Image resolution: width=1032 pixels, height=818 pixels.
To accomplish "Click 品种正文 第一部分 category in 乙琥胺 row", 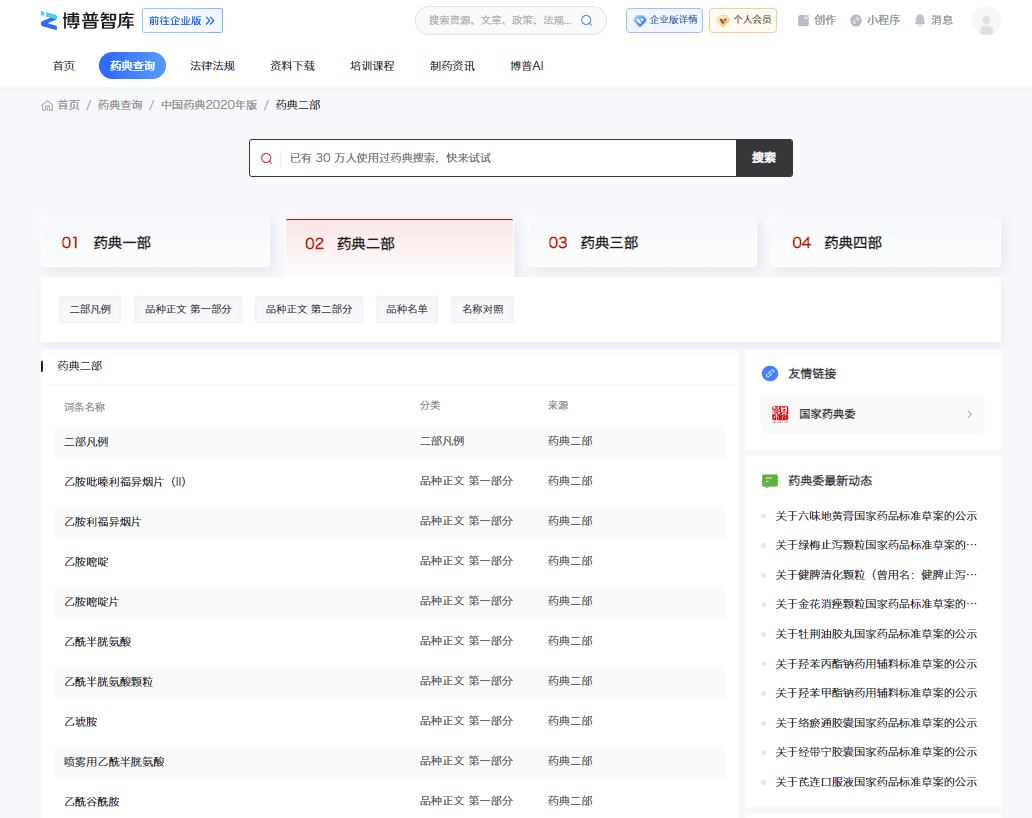I will [466, 721].
